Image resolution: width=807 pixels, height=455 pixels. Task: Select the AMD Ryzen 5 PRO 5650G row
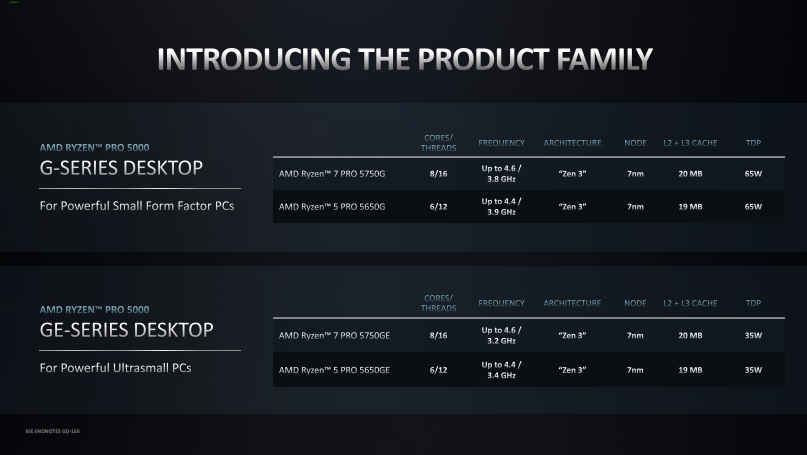tap(529, 206)
